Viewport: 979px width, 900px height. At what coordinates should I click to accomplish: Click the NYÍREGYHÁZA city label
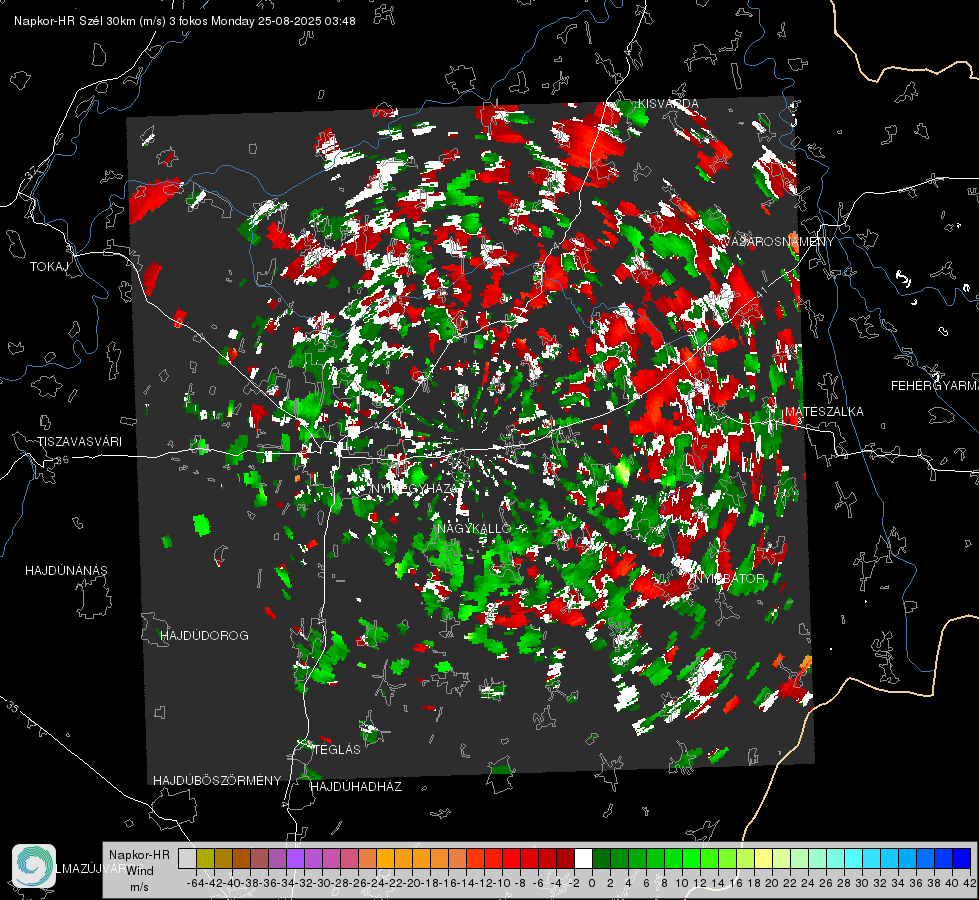click(416, 488)
